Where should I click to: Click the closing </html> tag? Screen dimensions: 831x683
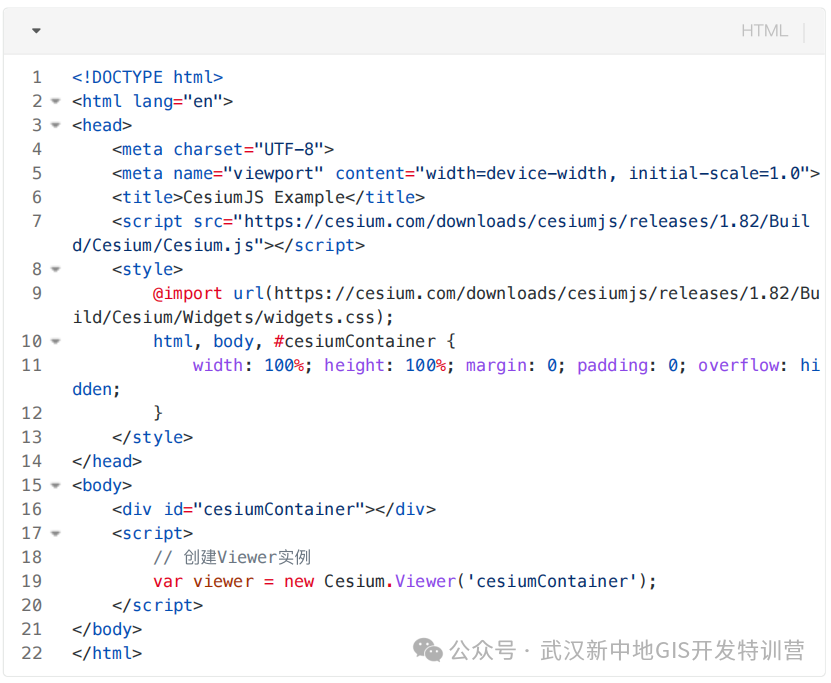pyautogui.click(x=107, y=653)
